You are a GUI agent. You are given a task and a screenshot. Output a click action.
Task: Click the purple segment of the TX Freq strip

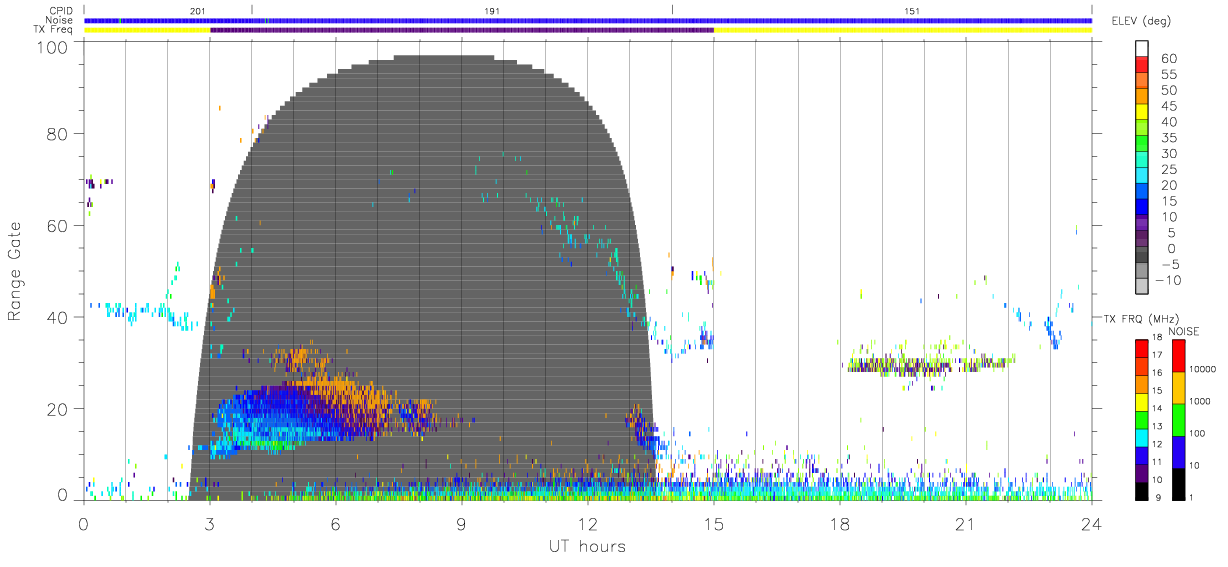[x=461, y=30]
